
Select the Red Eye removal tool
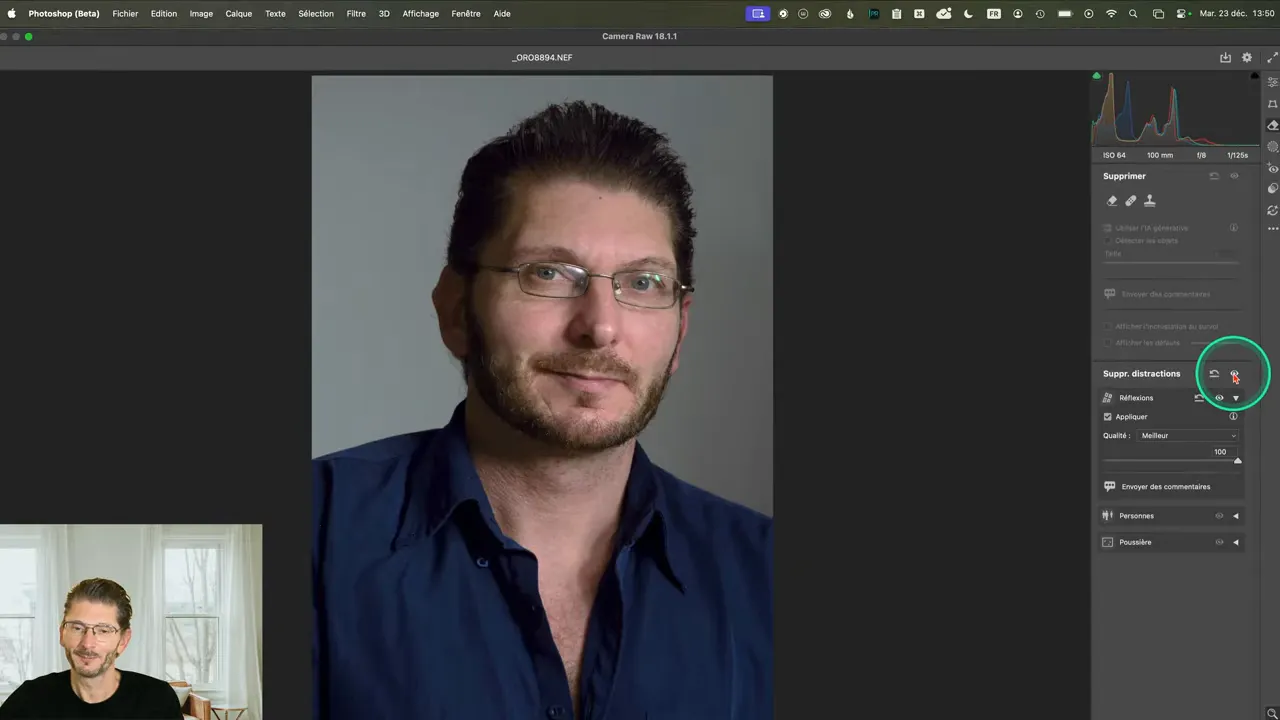pos(1272,169)
